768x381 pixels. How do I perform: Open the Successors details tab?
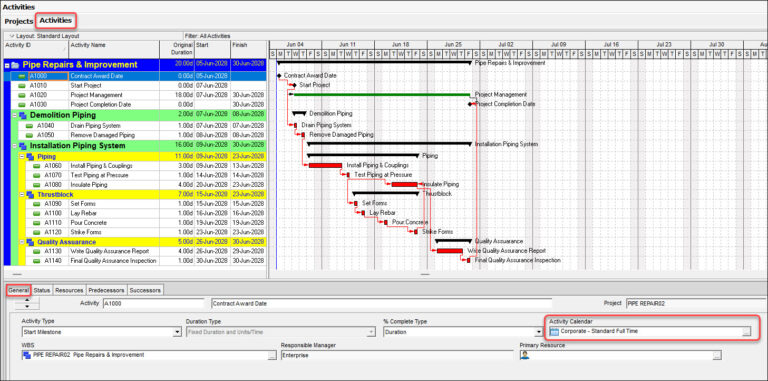(145, 290)
